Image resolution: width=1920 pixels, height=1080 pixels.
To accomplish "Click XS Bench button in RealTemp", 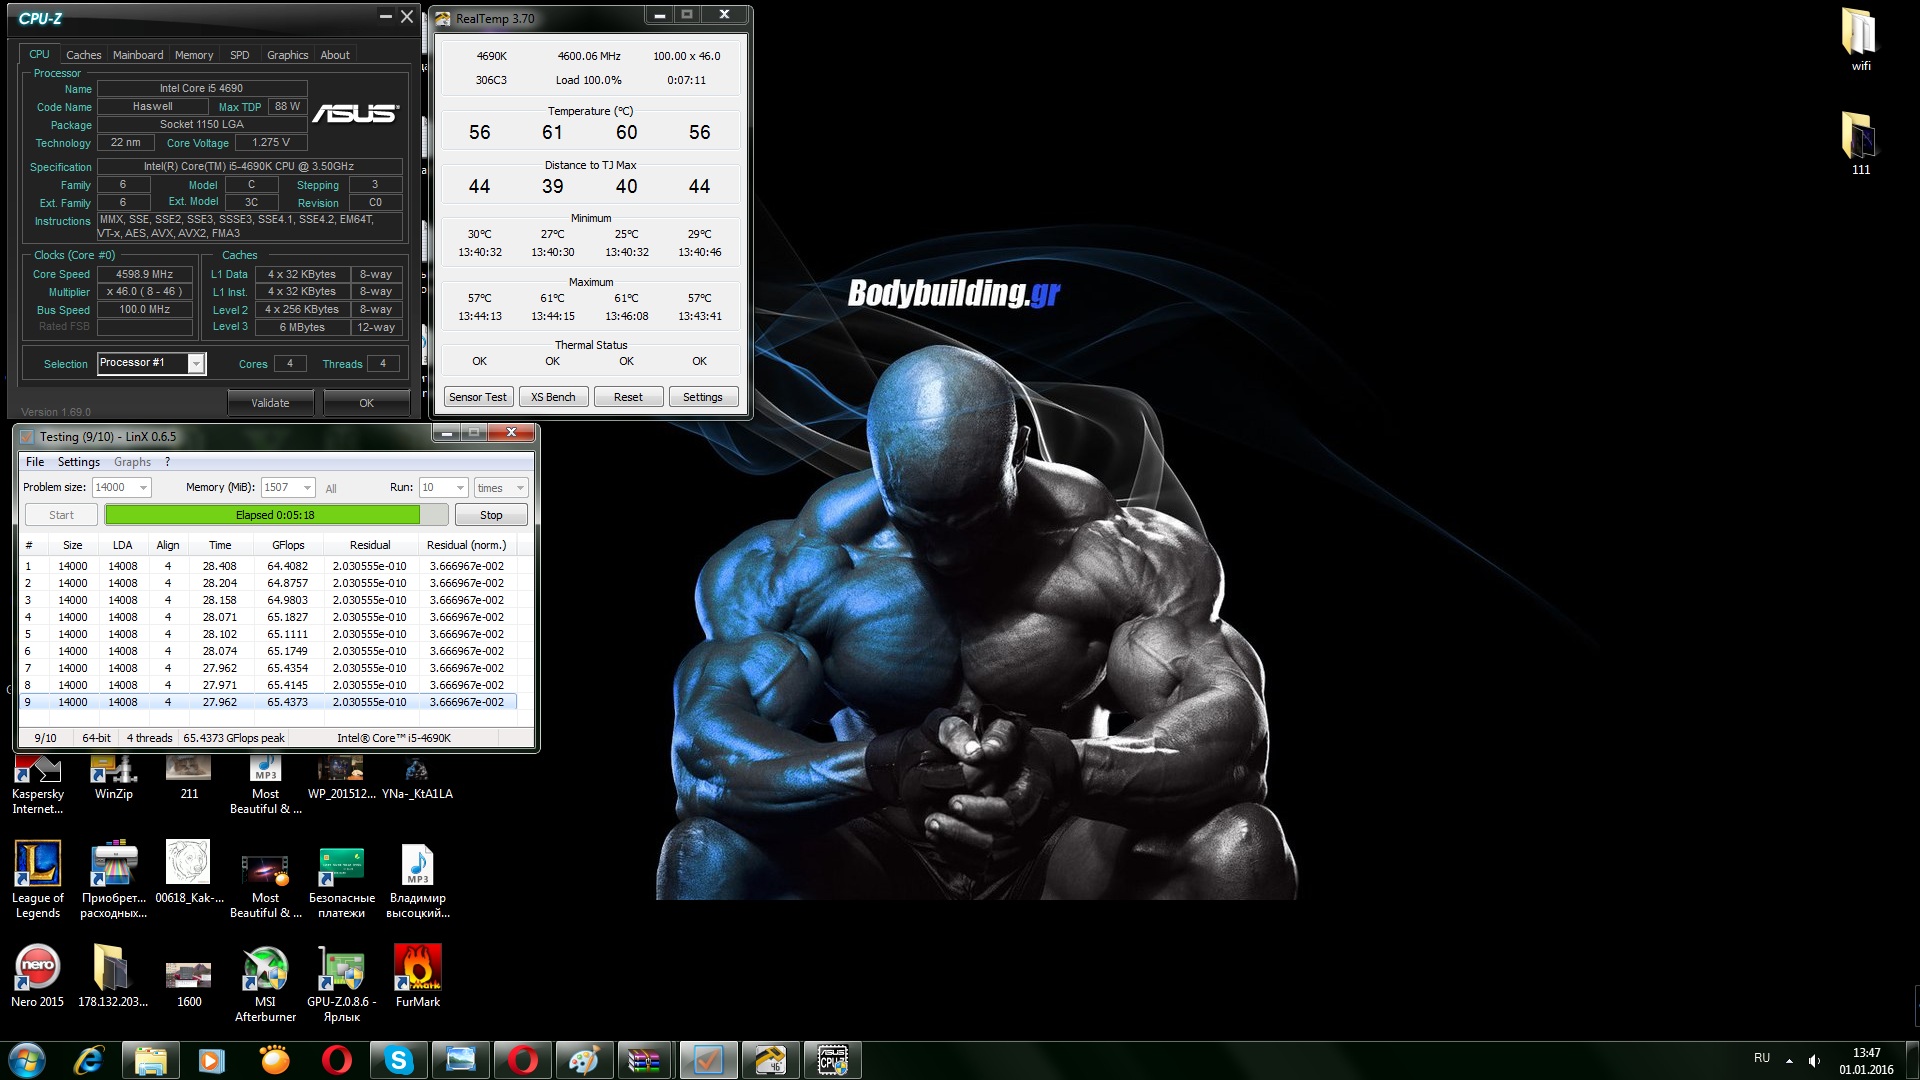I will click(x=553, y=397).
